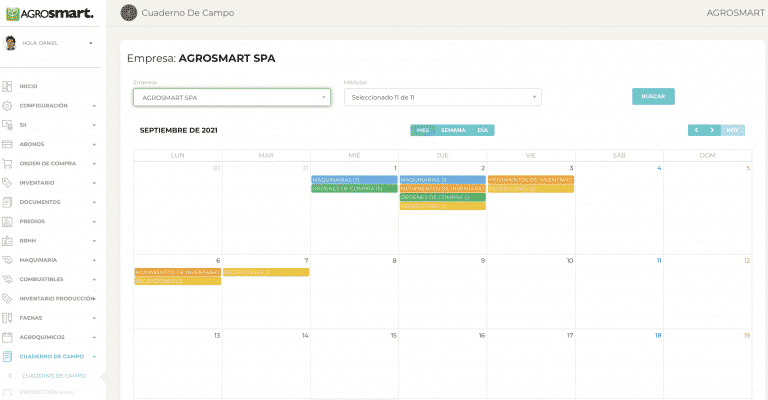Go to next month with right arrow

tap(712, 130)
